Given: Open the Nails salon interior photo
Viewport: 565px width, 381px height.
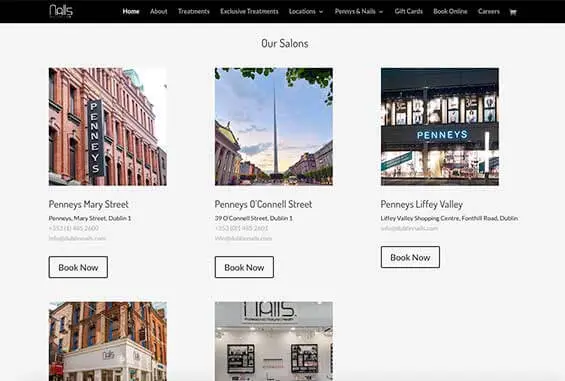Looking at the screenshot, I should [274, 341].
